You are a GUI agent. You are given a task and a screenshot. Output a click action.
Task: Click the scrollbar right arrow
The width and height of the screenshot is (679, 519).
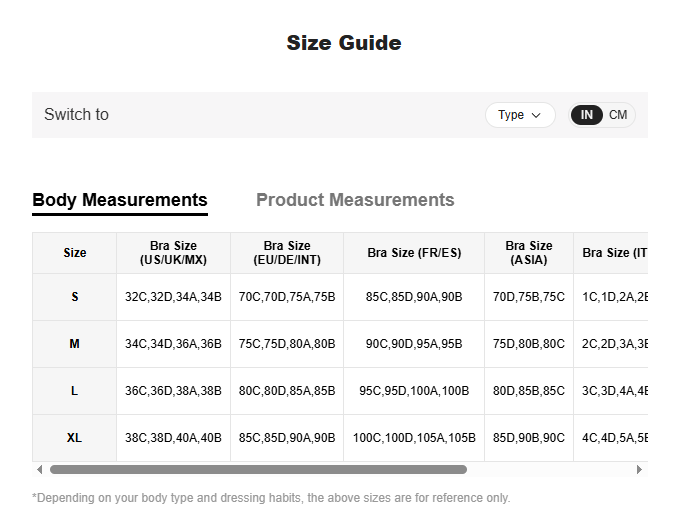coord(639,470)
